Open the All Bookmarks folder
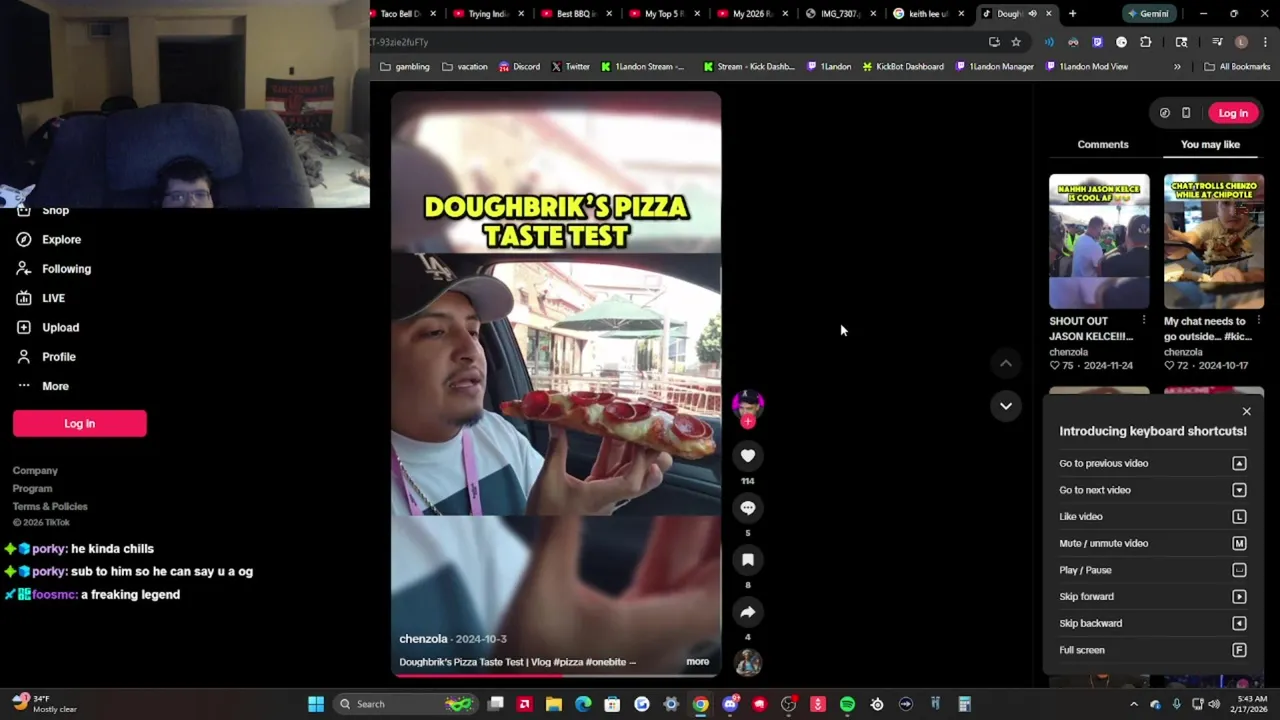1280x720 pixels. click(x=1237, y=67)
